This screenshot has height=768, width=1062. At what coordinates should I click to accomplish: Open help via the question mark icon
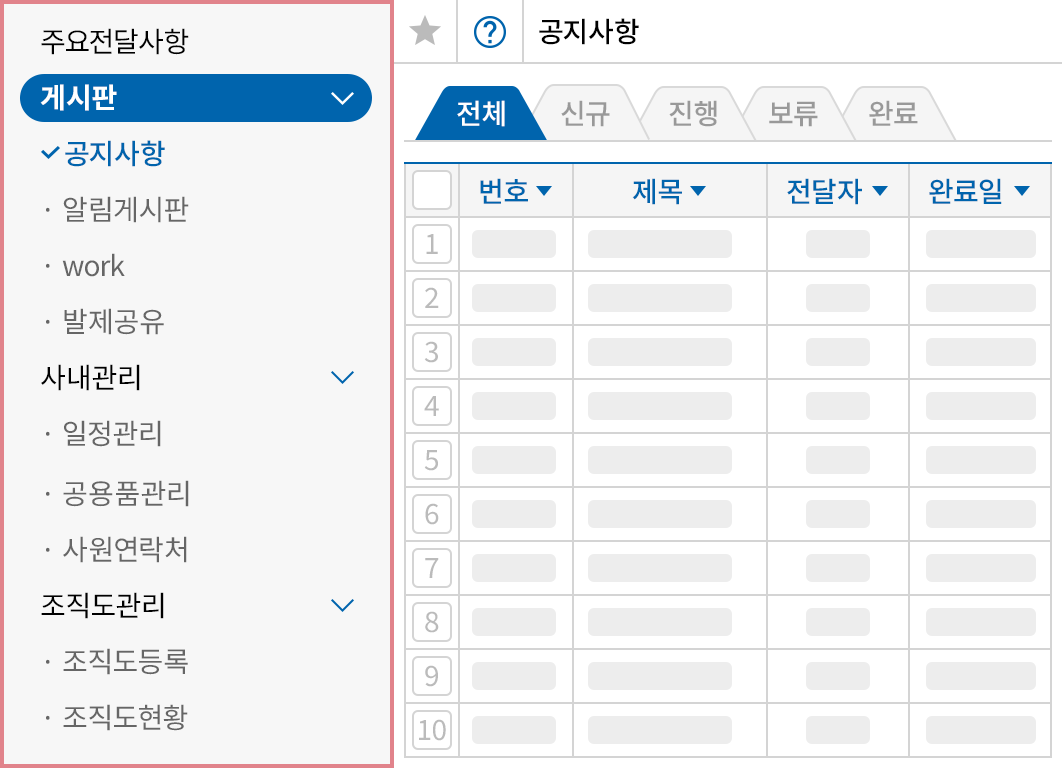pos(490,32)
